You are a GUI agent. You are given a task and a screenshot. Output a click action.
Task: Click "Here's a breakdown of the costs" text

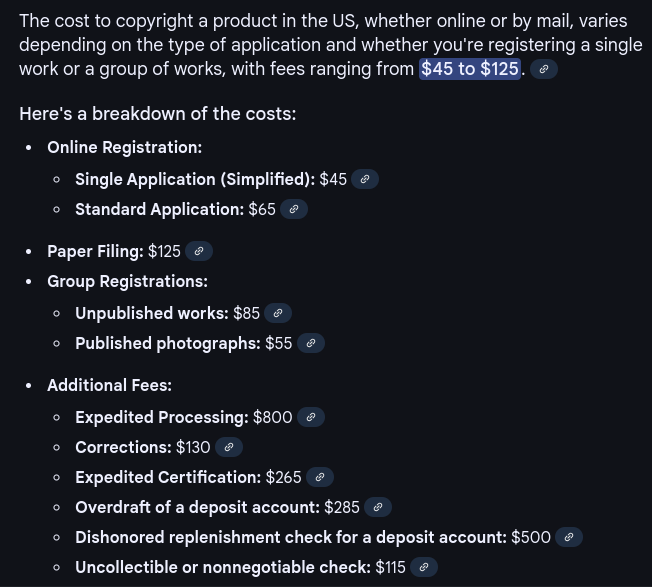[x=158, y=113]
